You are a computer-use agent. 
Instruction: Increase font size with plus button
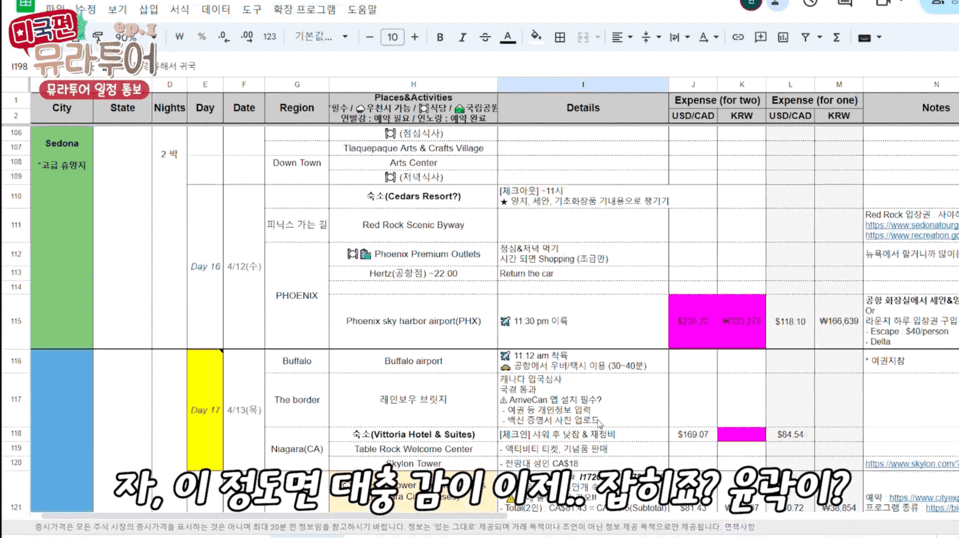coord(415,37)
